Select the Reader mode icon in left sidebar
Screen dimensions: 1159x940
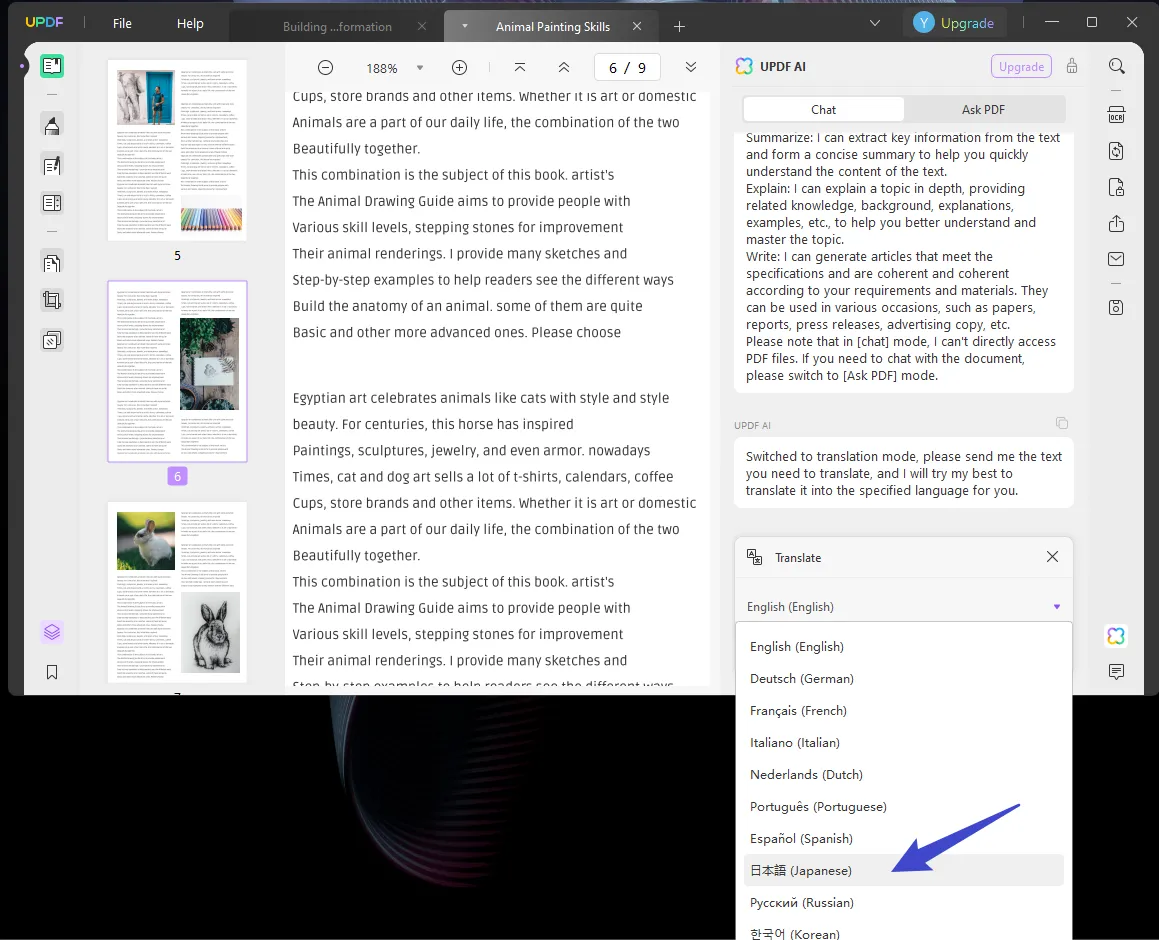(x=52, y=66)
